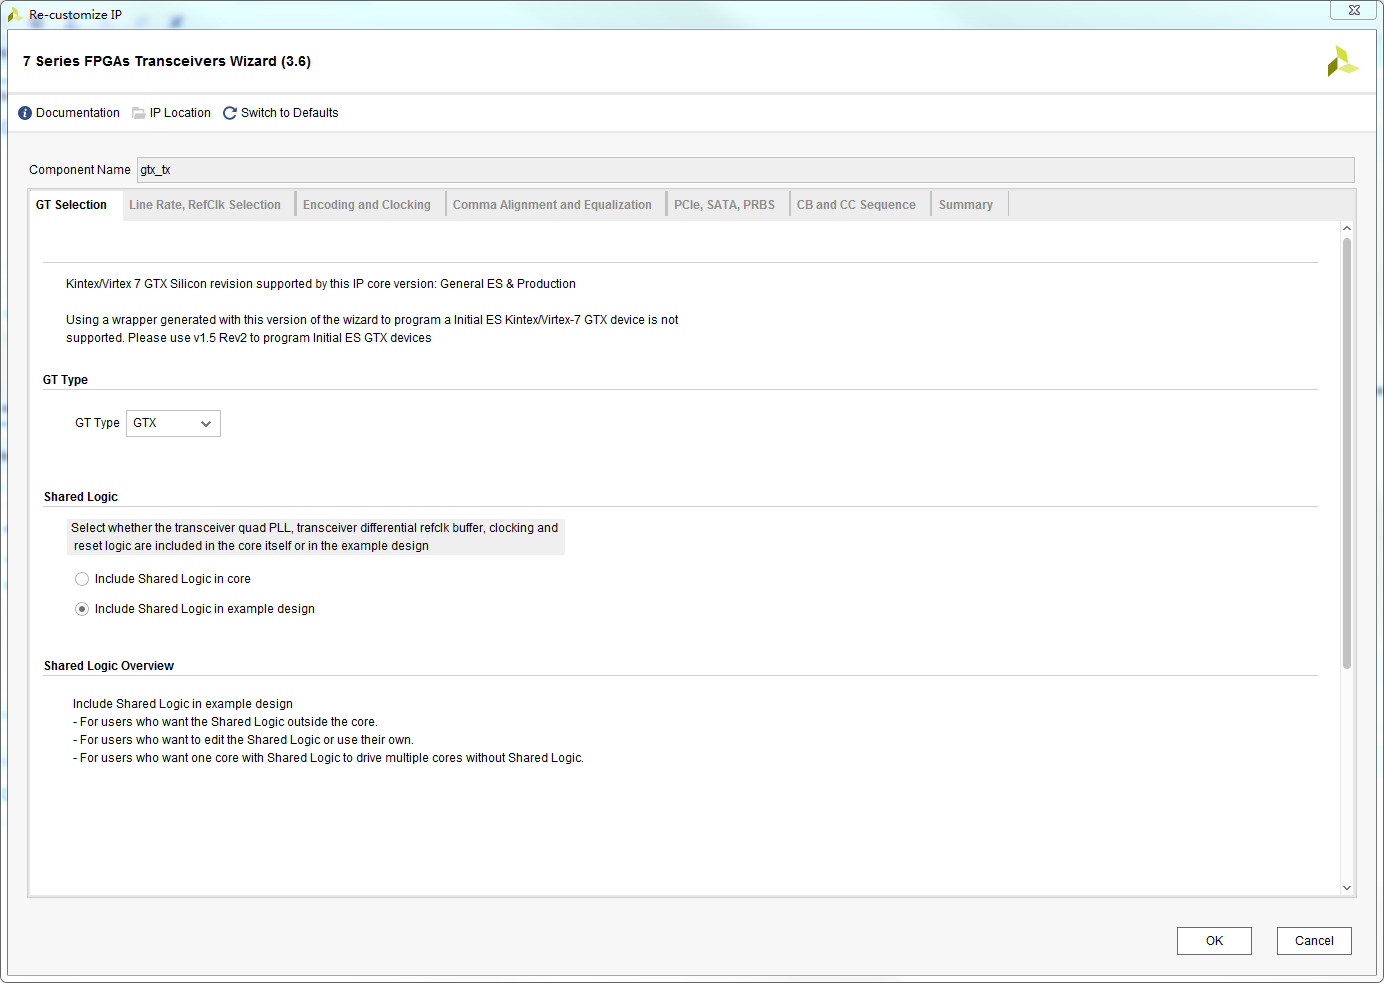Open the Documentation link
1384x983 pixels.
78,113
